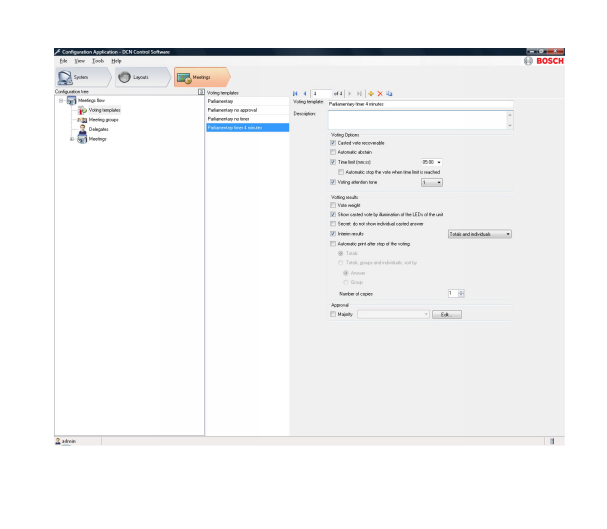607x529 pixels.
Task: Open the Layouts navigation step
Action: pos(140,77)
